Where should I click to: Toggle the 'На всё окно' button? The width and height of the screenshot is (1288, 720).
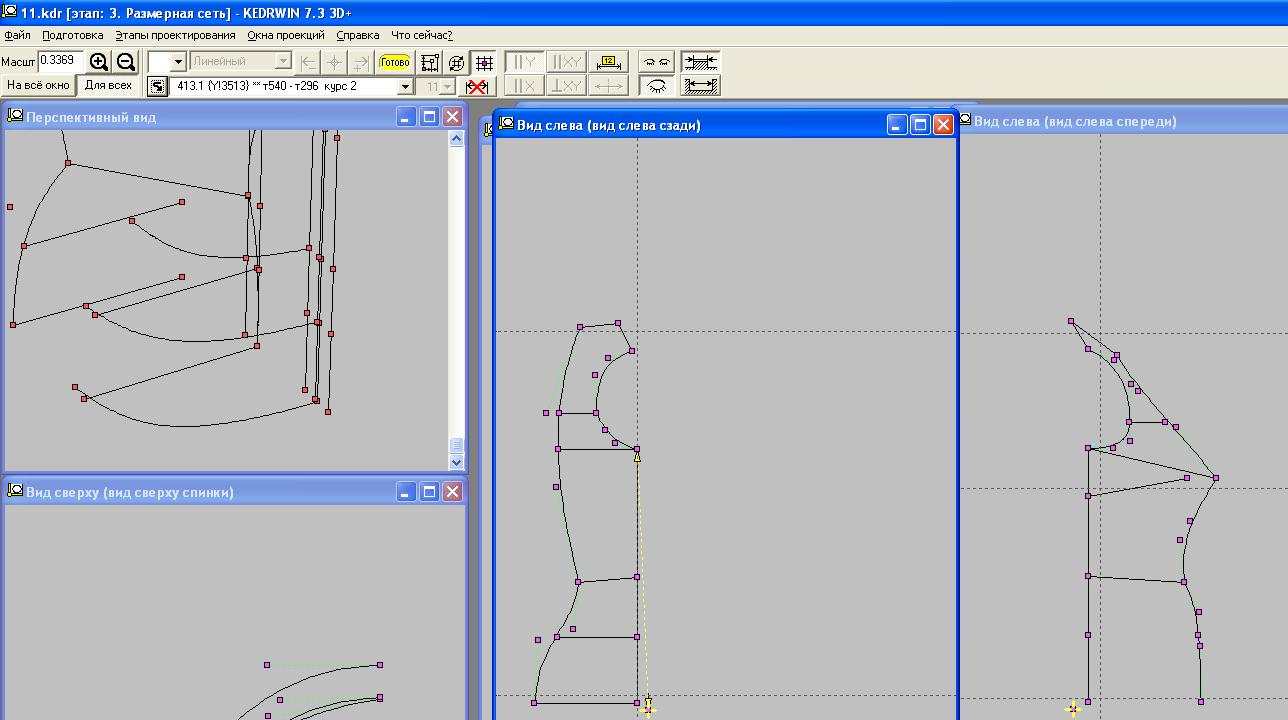tap(38, 86)
